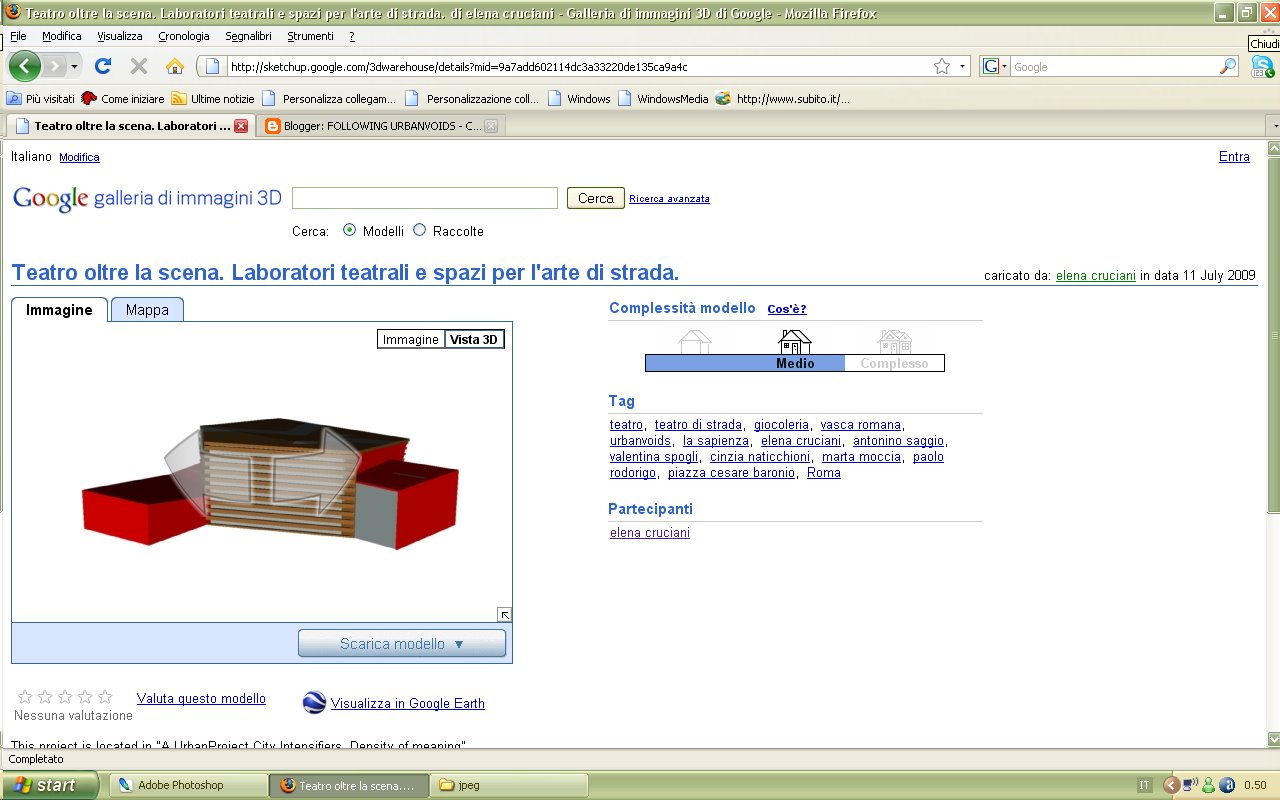Screen dimensions: 1280x800
Task: Open the Google Earth globe icon
Action: [x=314, y=703]
